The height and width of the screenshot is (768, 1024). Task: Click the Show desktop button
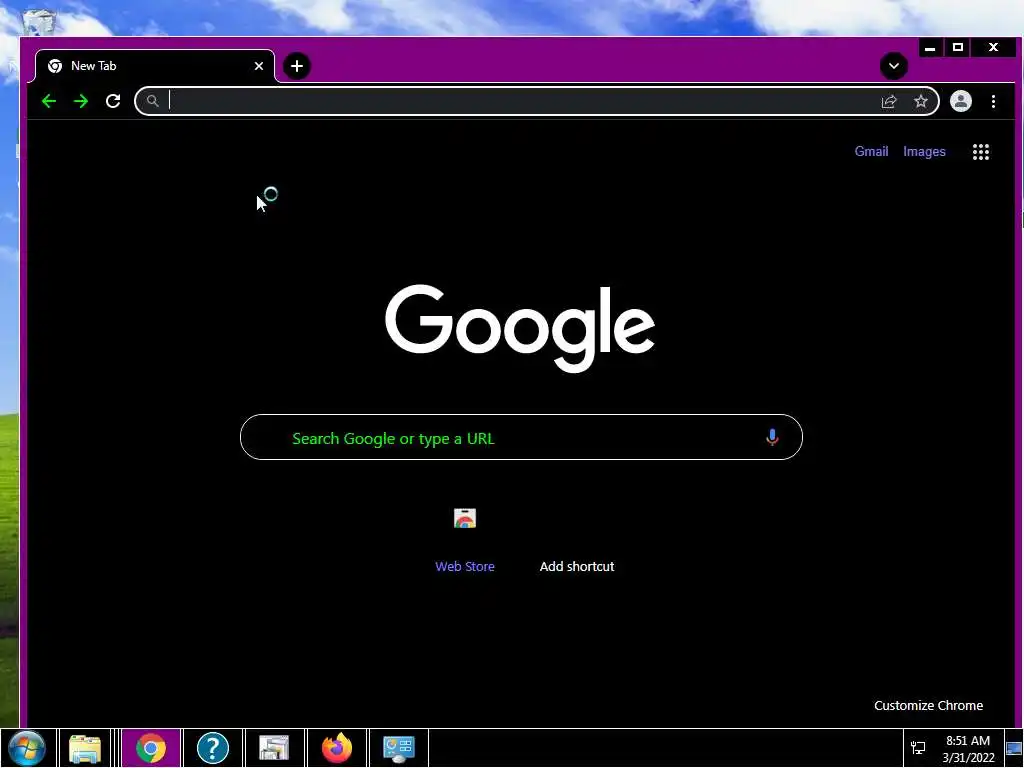point(1014,748)
